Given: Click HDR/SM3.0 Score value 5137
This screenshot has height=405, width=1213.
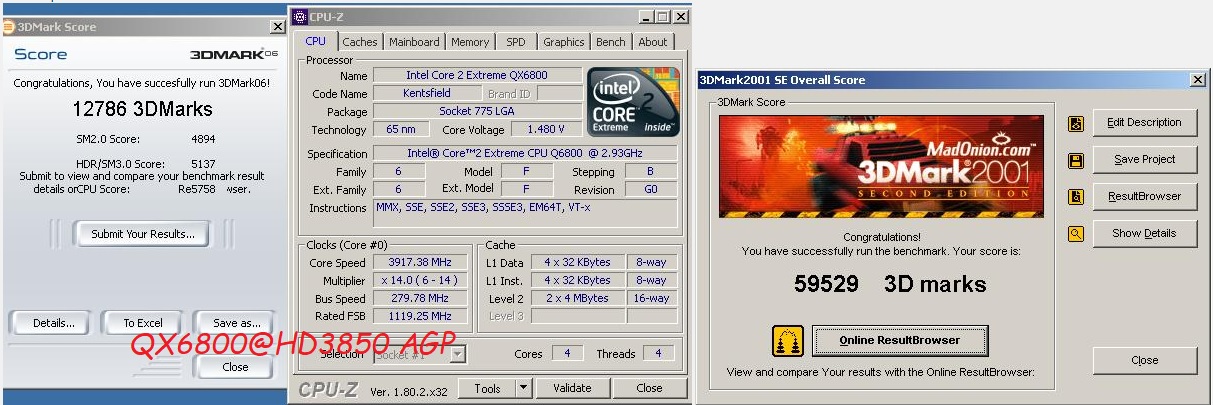Looking at the screenshot, I should [203, 164].
